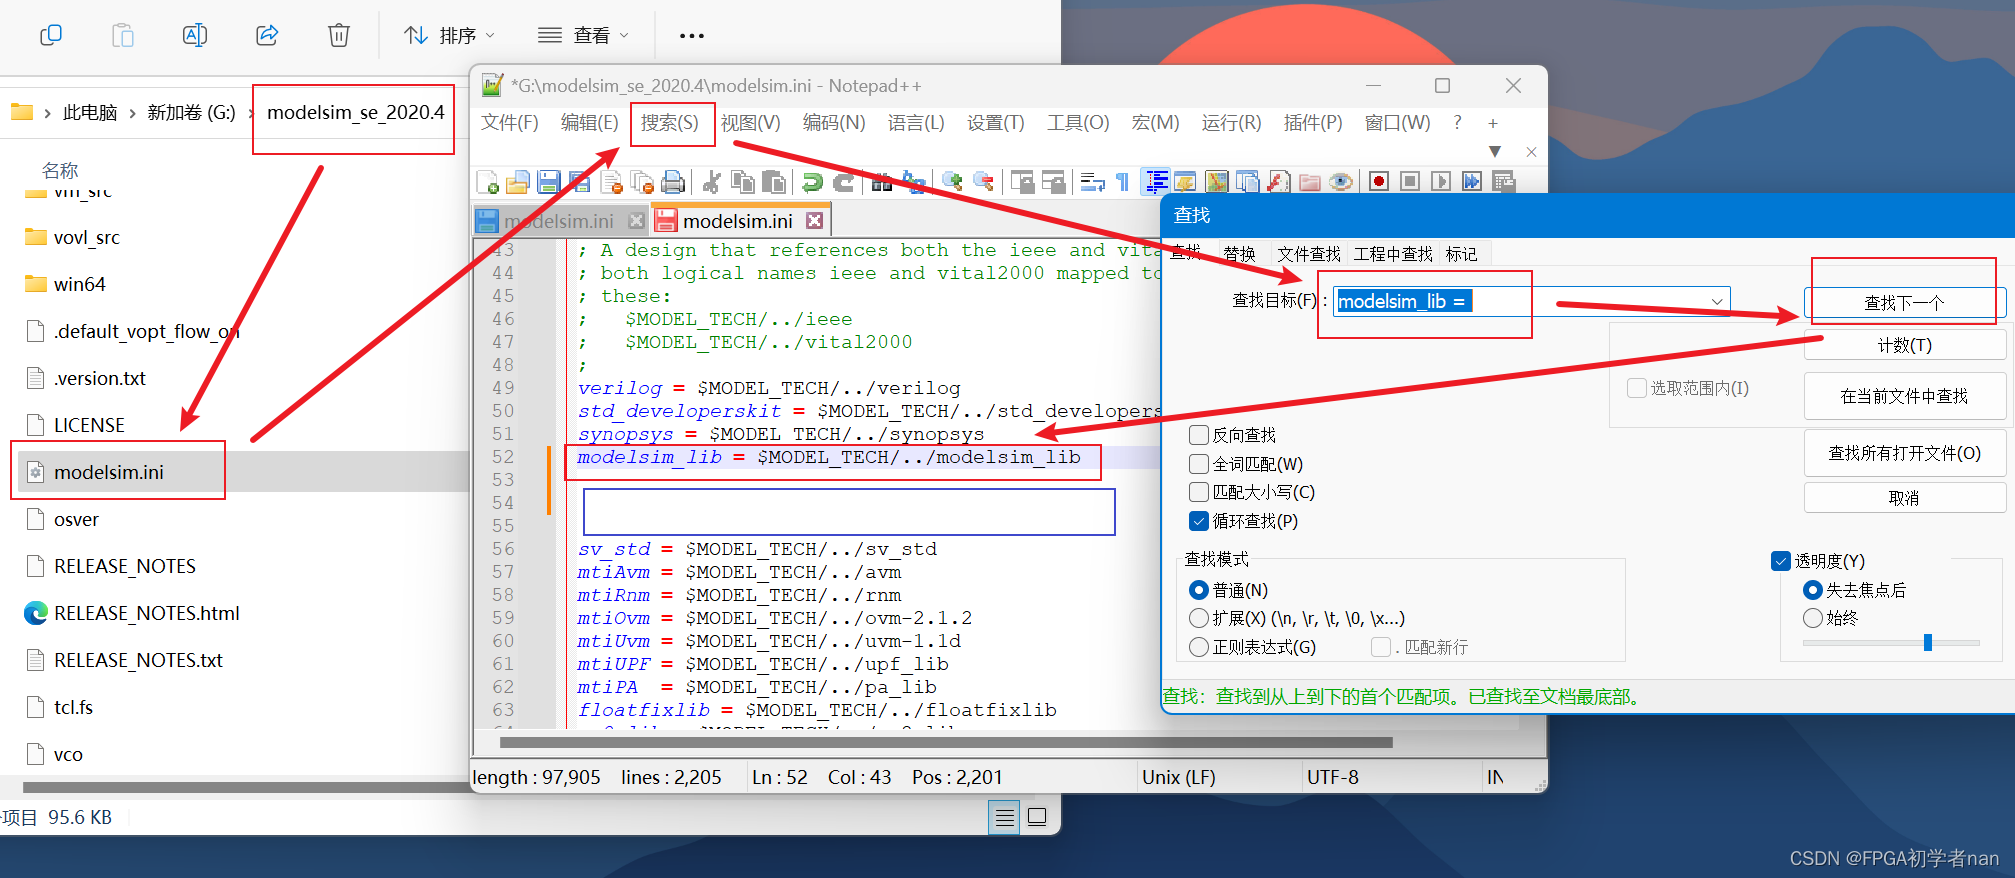Screen dimensions: 2015x878
Task: Select 失去焦点后 transparency option
Action: [x=1812, y=590]
